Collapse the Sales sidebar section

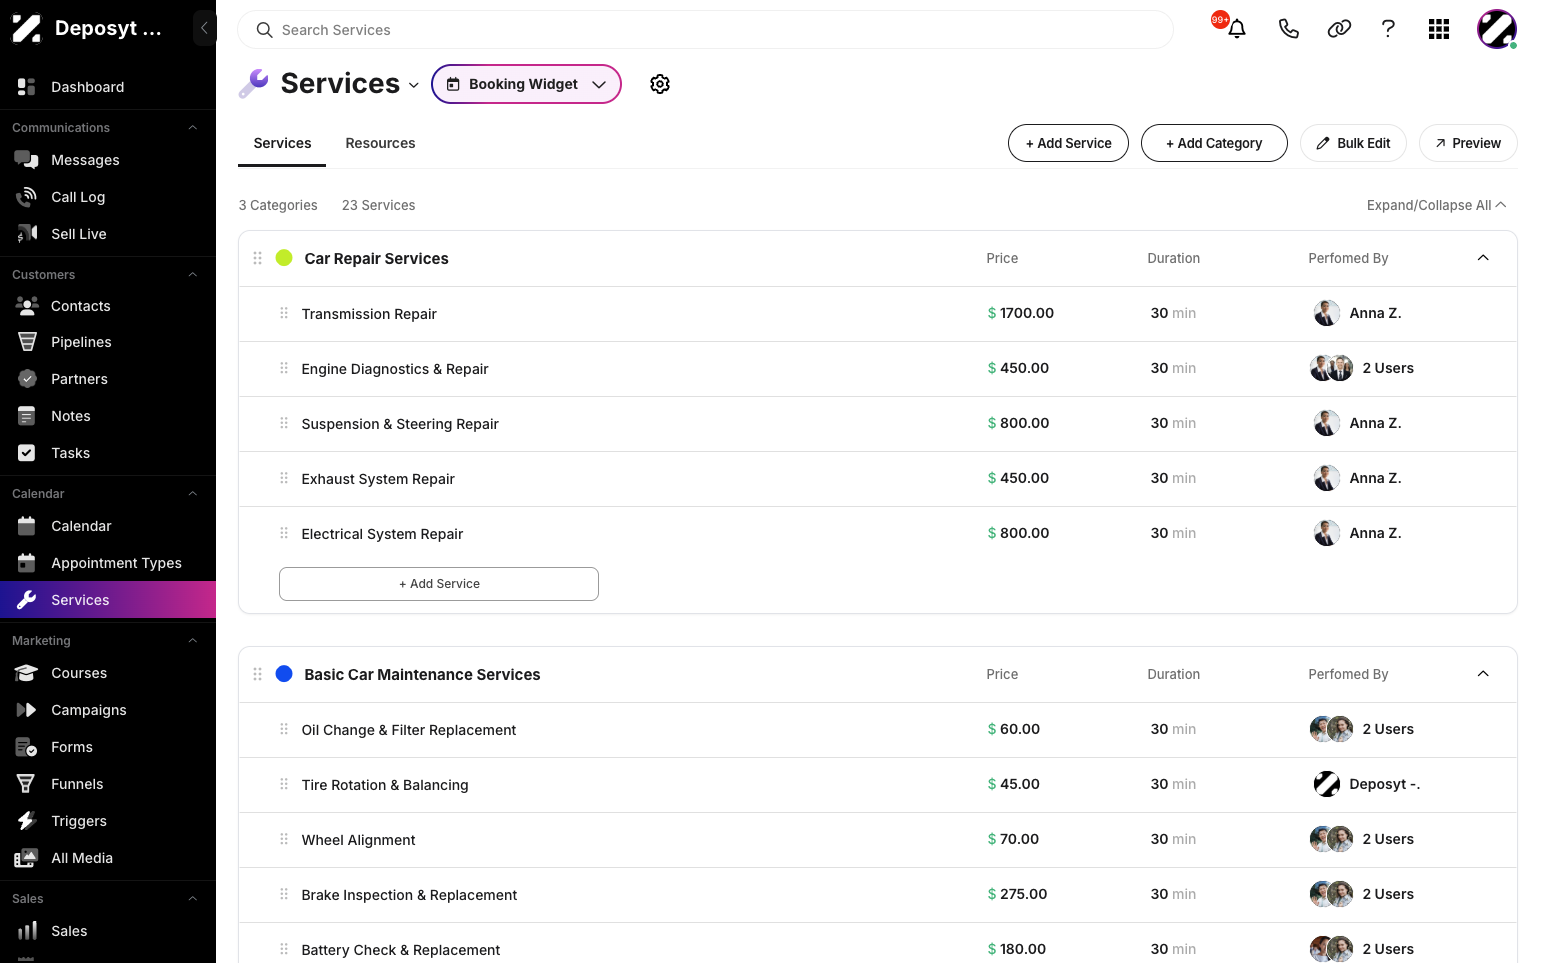(x=193, y=899)
